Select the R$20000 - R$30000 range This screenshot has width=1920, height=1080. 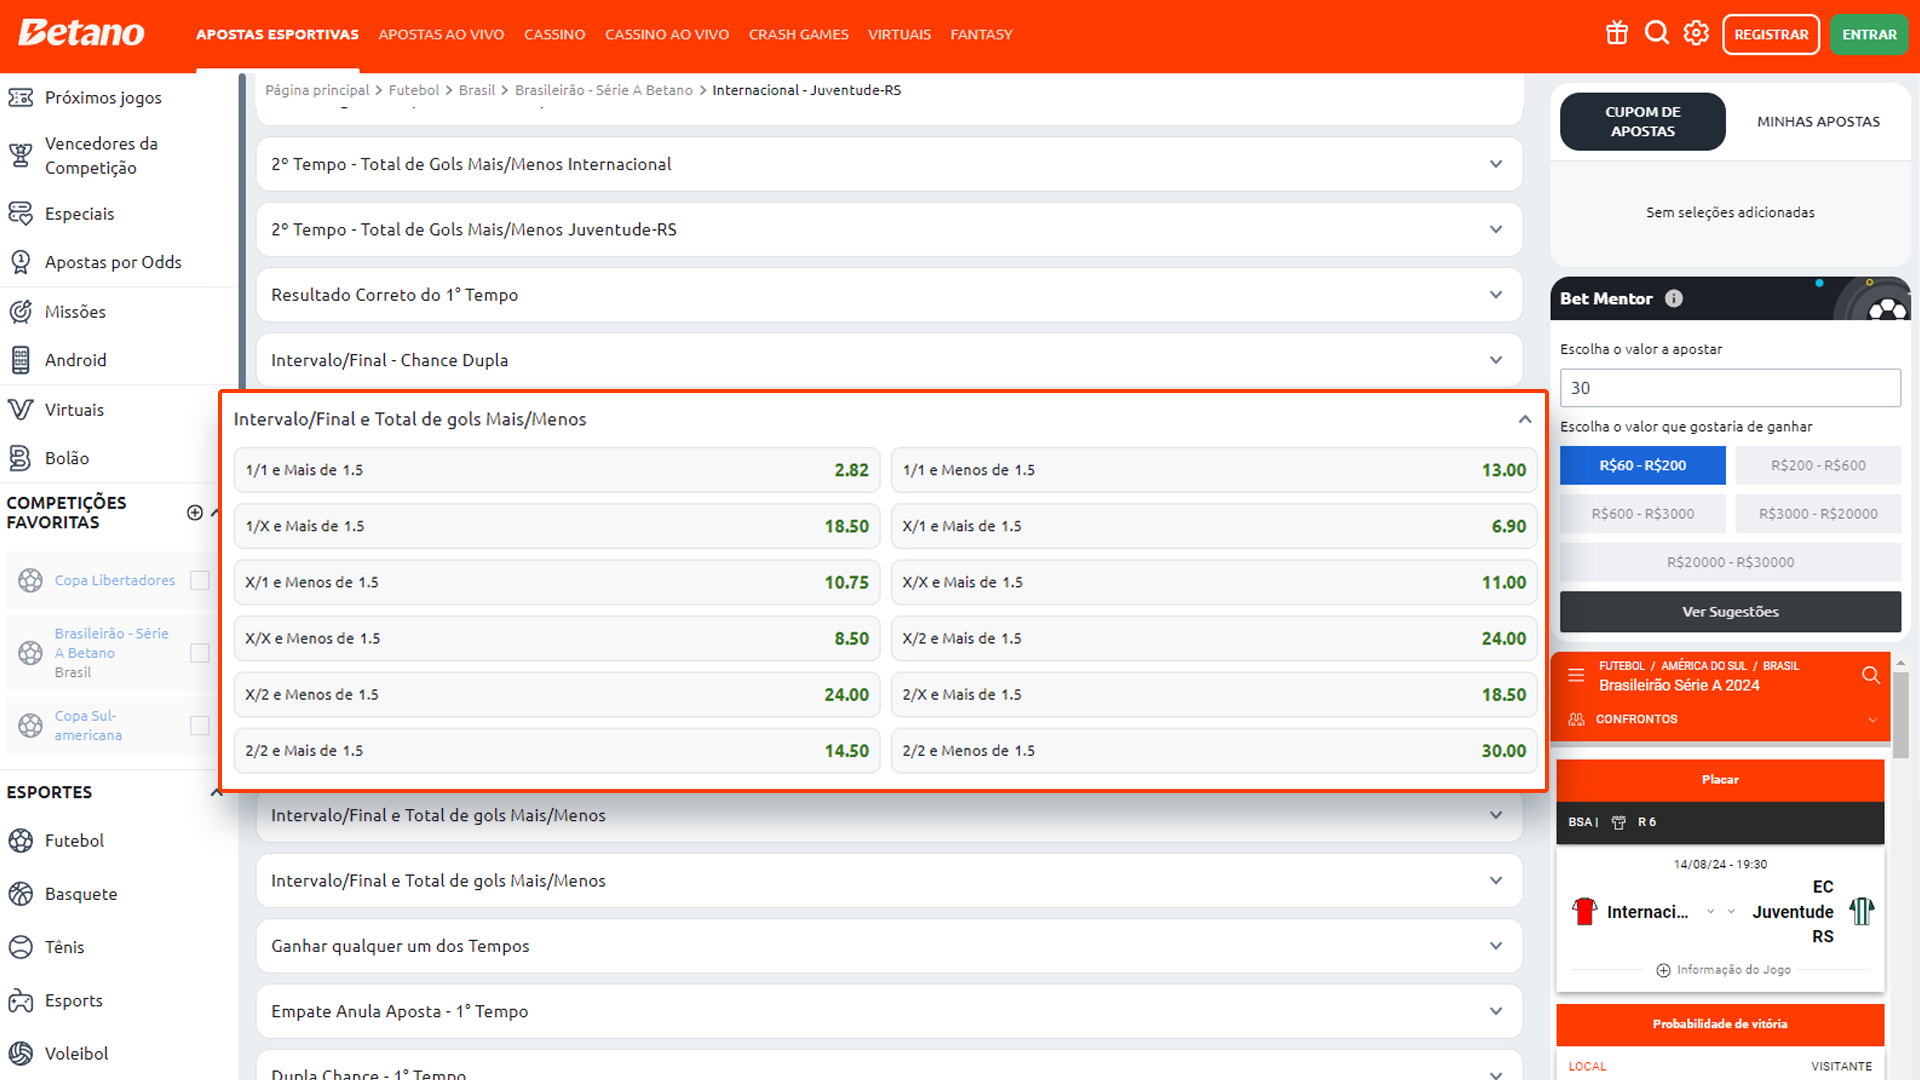point(1730,562)
